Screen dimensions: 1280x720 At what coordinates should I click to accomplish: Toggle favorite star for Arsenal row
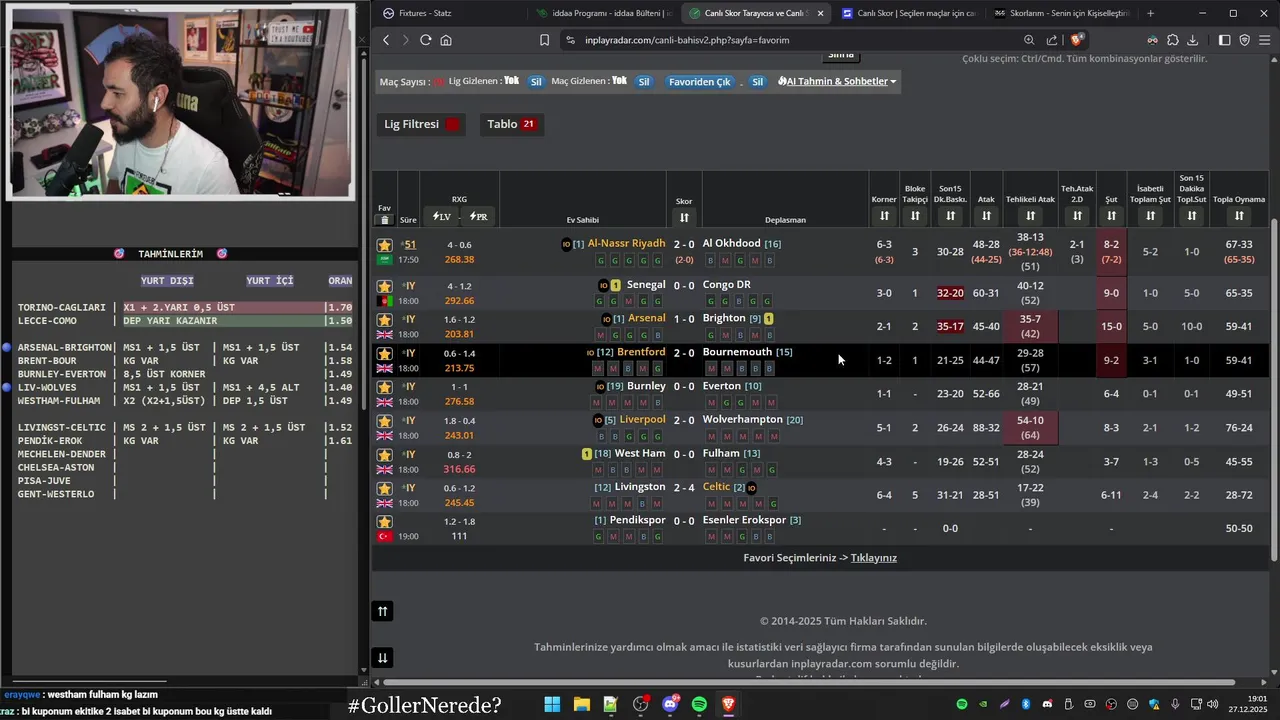384,320
